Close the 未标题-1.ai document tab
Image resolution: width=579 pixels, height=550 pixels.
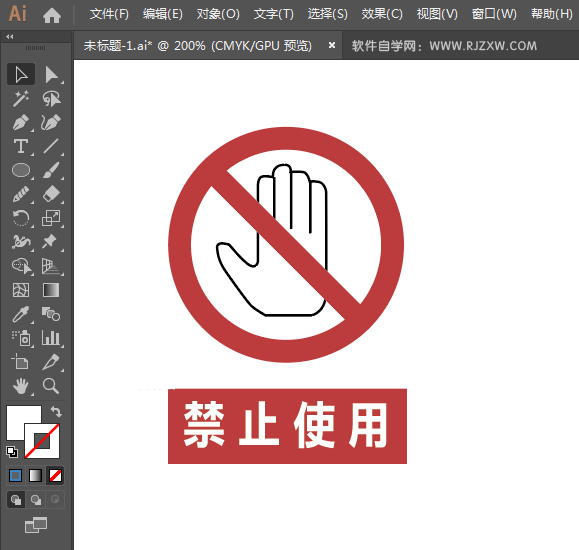pyautogui.click(x=332, y=45)
